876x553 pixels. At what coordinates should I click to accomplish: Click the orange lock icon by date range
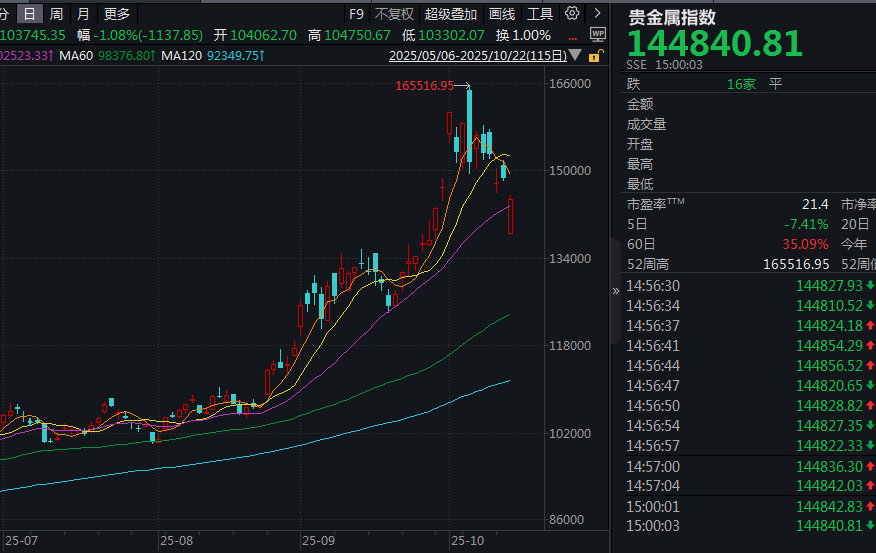(x=598, y=56)
